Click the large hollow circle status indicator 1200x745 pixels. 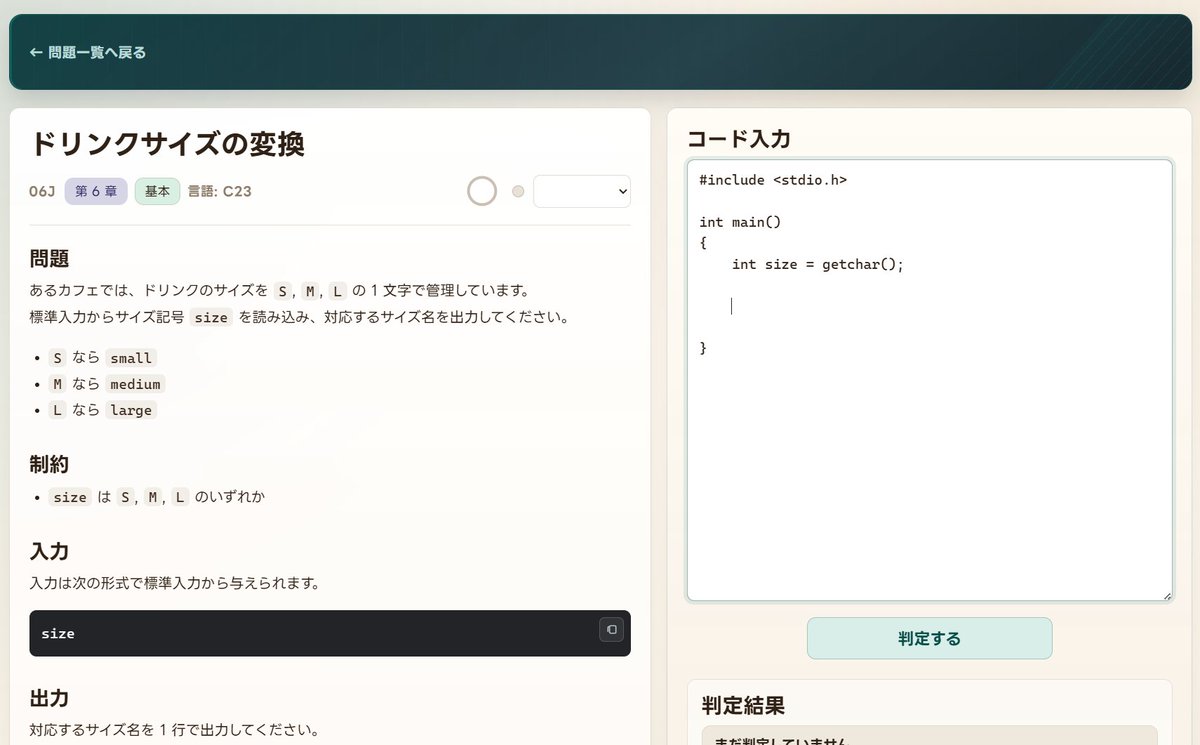(x=482, y=191)
